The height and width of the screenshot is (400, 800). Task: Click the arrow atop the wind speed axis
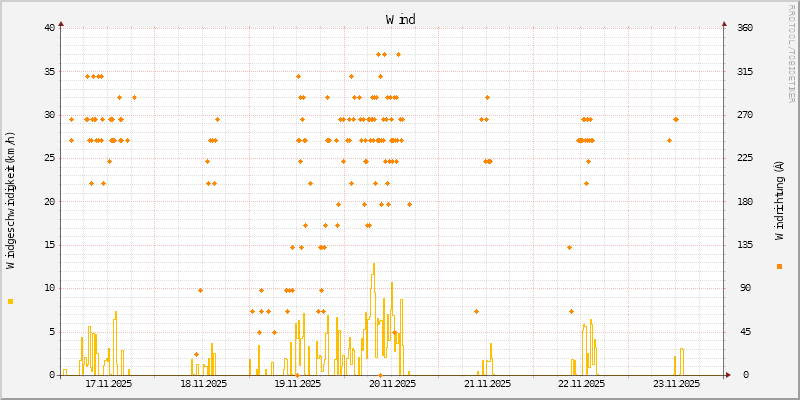click(x=60, y=22)
